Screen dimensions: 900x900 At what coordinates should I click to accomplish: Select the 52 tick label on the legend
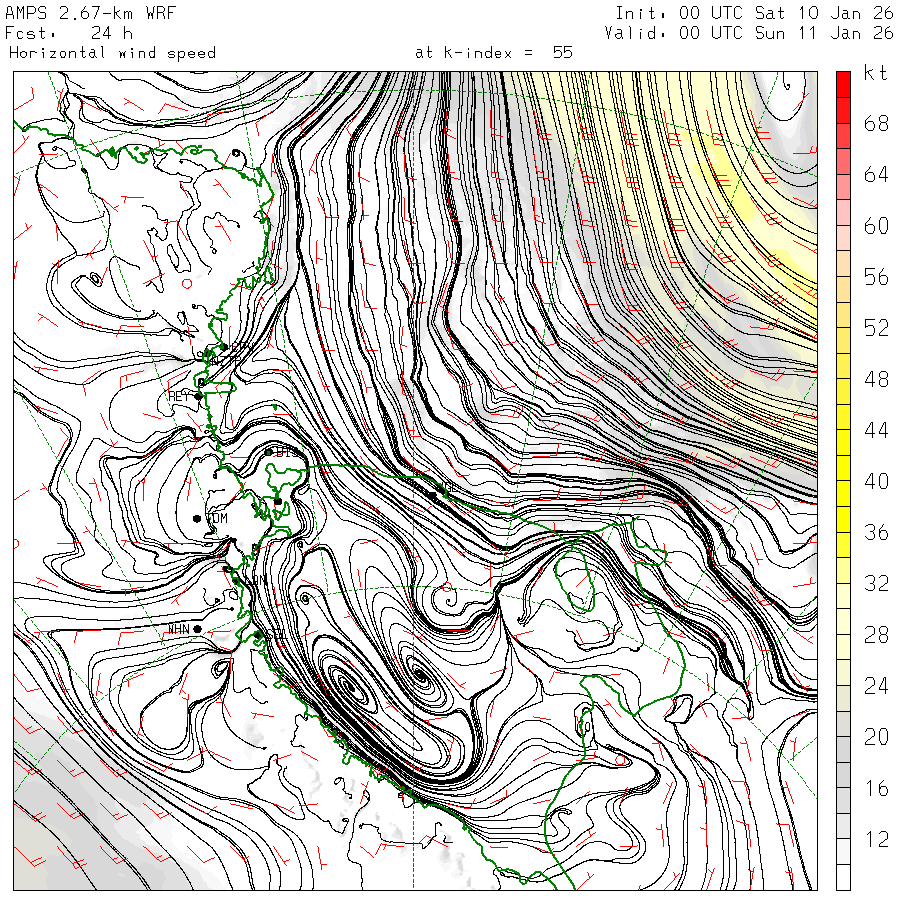[876, 328]
